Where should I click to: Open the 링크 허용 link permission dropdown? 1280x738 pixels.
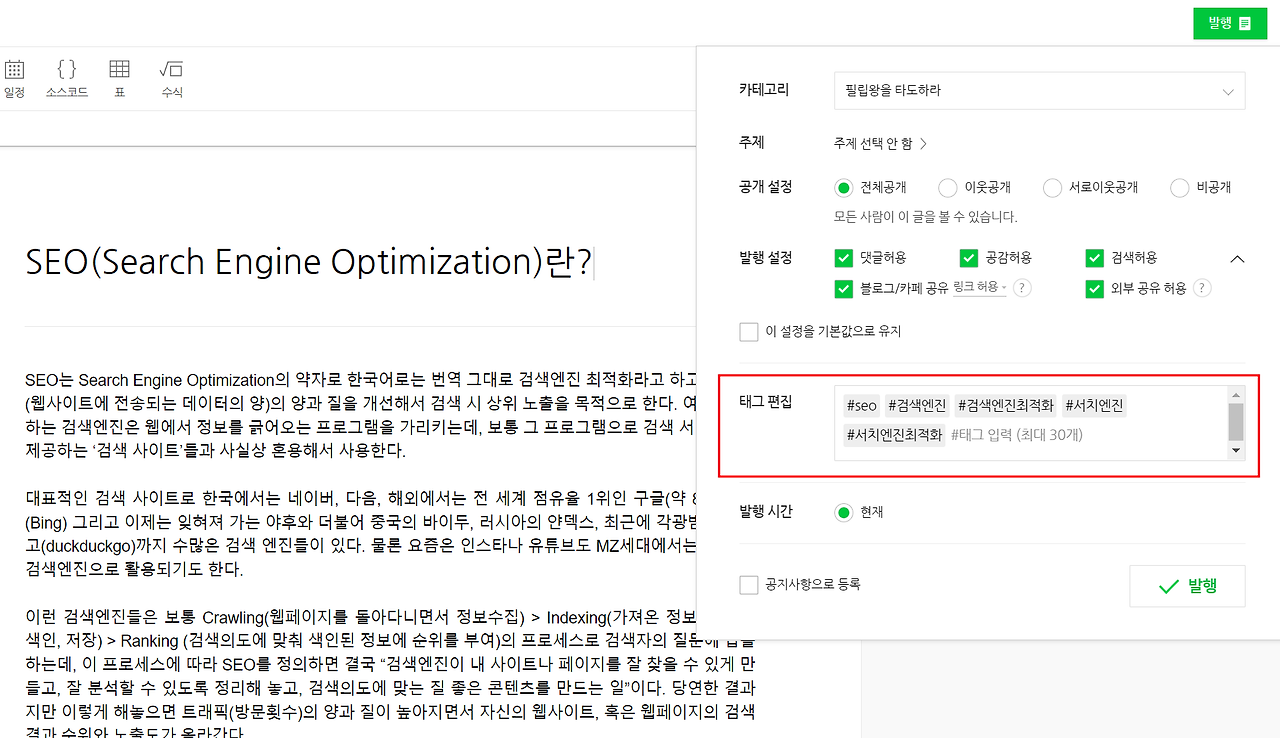point(980,287)
